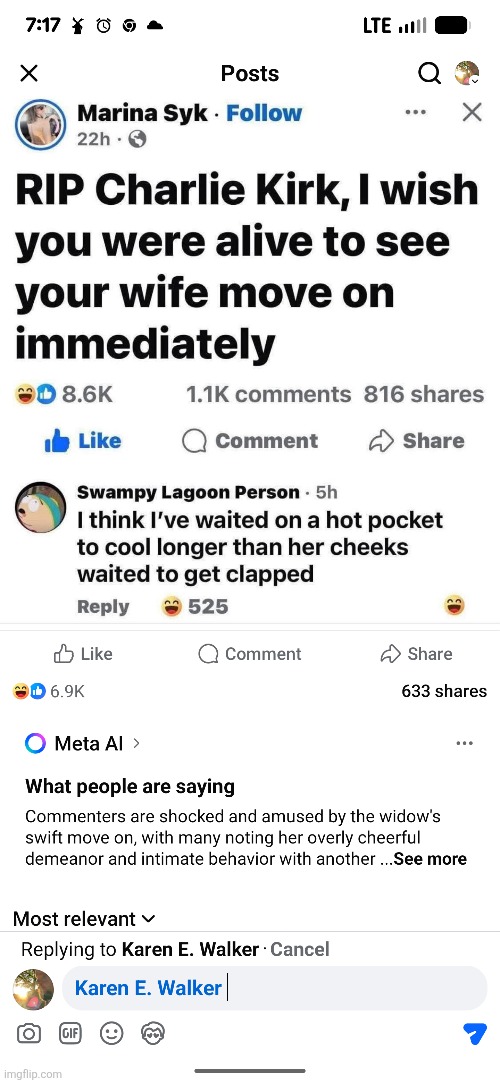Toggle the blue Like on Marina's post

pyautogui.click(x=82, y=441)
